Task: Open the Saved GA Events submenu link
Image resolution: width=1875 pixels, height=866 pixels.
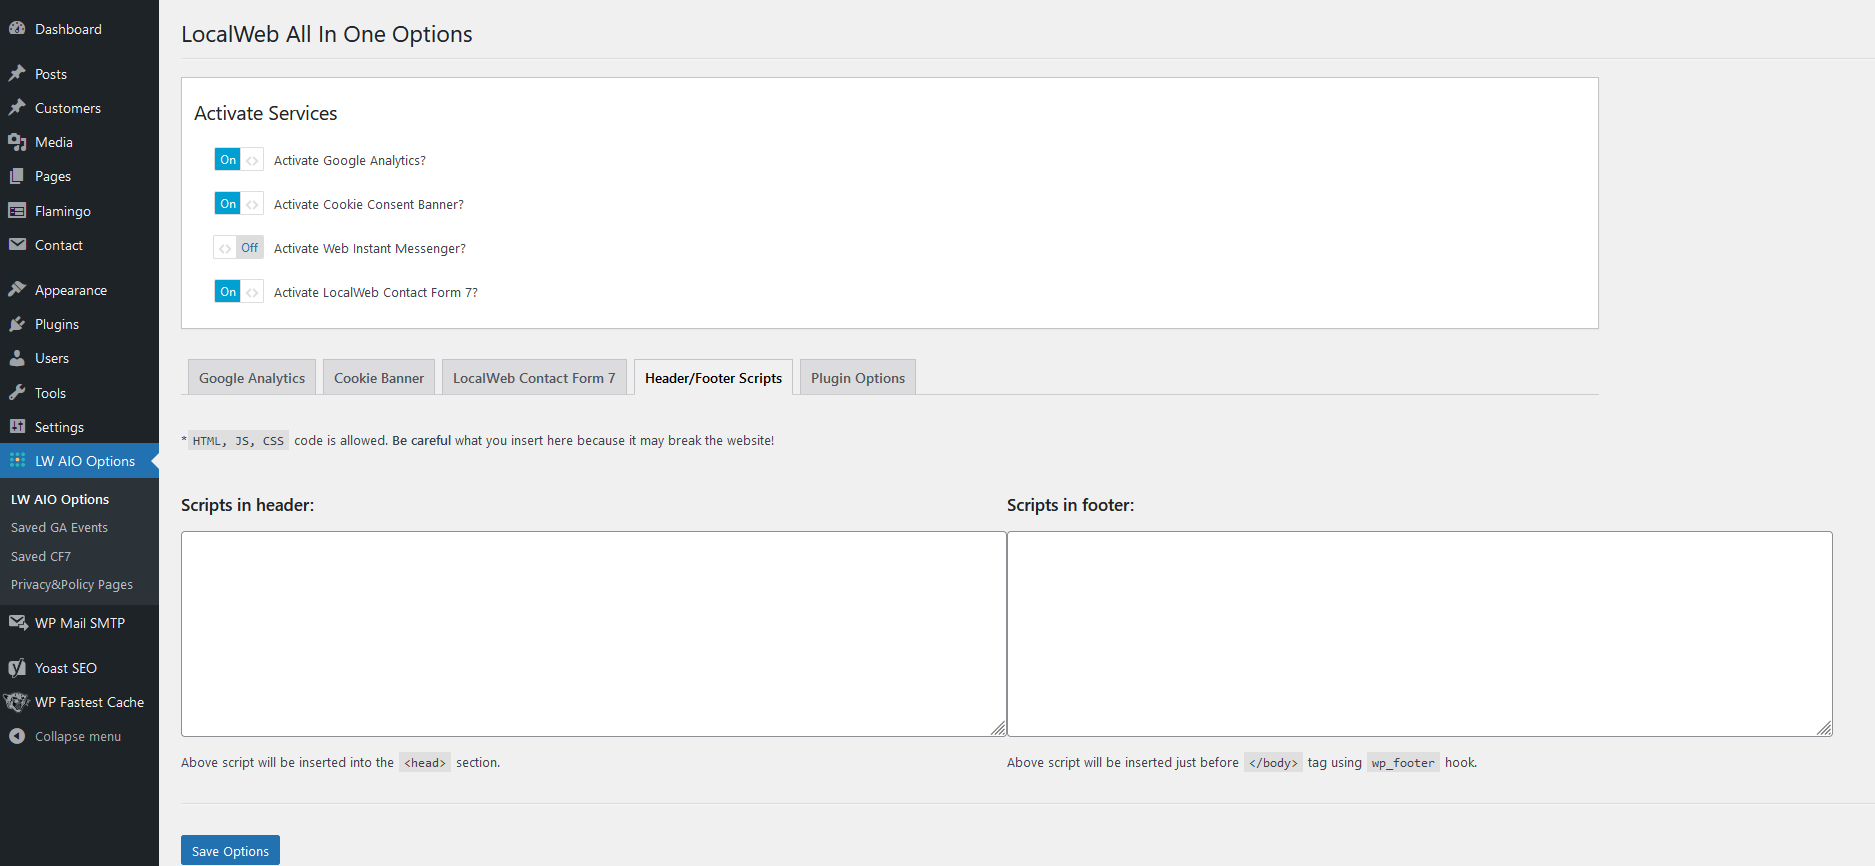Action: point(59,528)
